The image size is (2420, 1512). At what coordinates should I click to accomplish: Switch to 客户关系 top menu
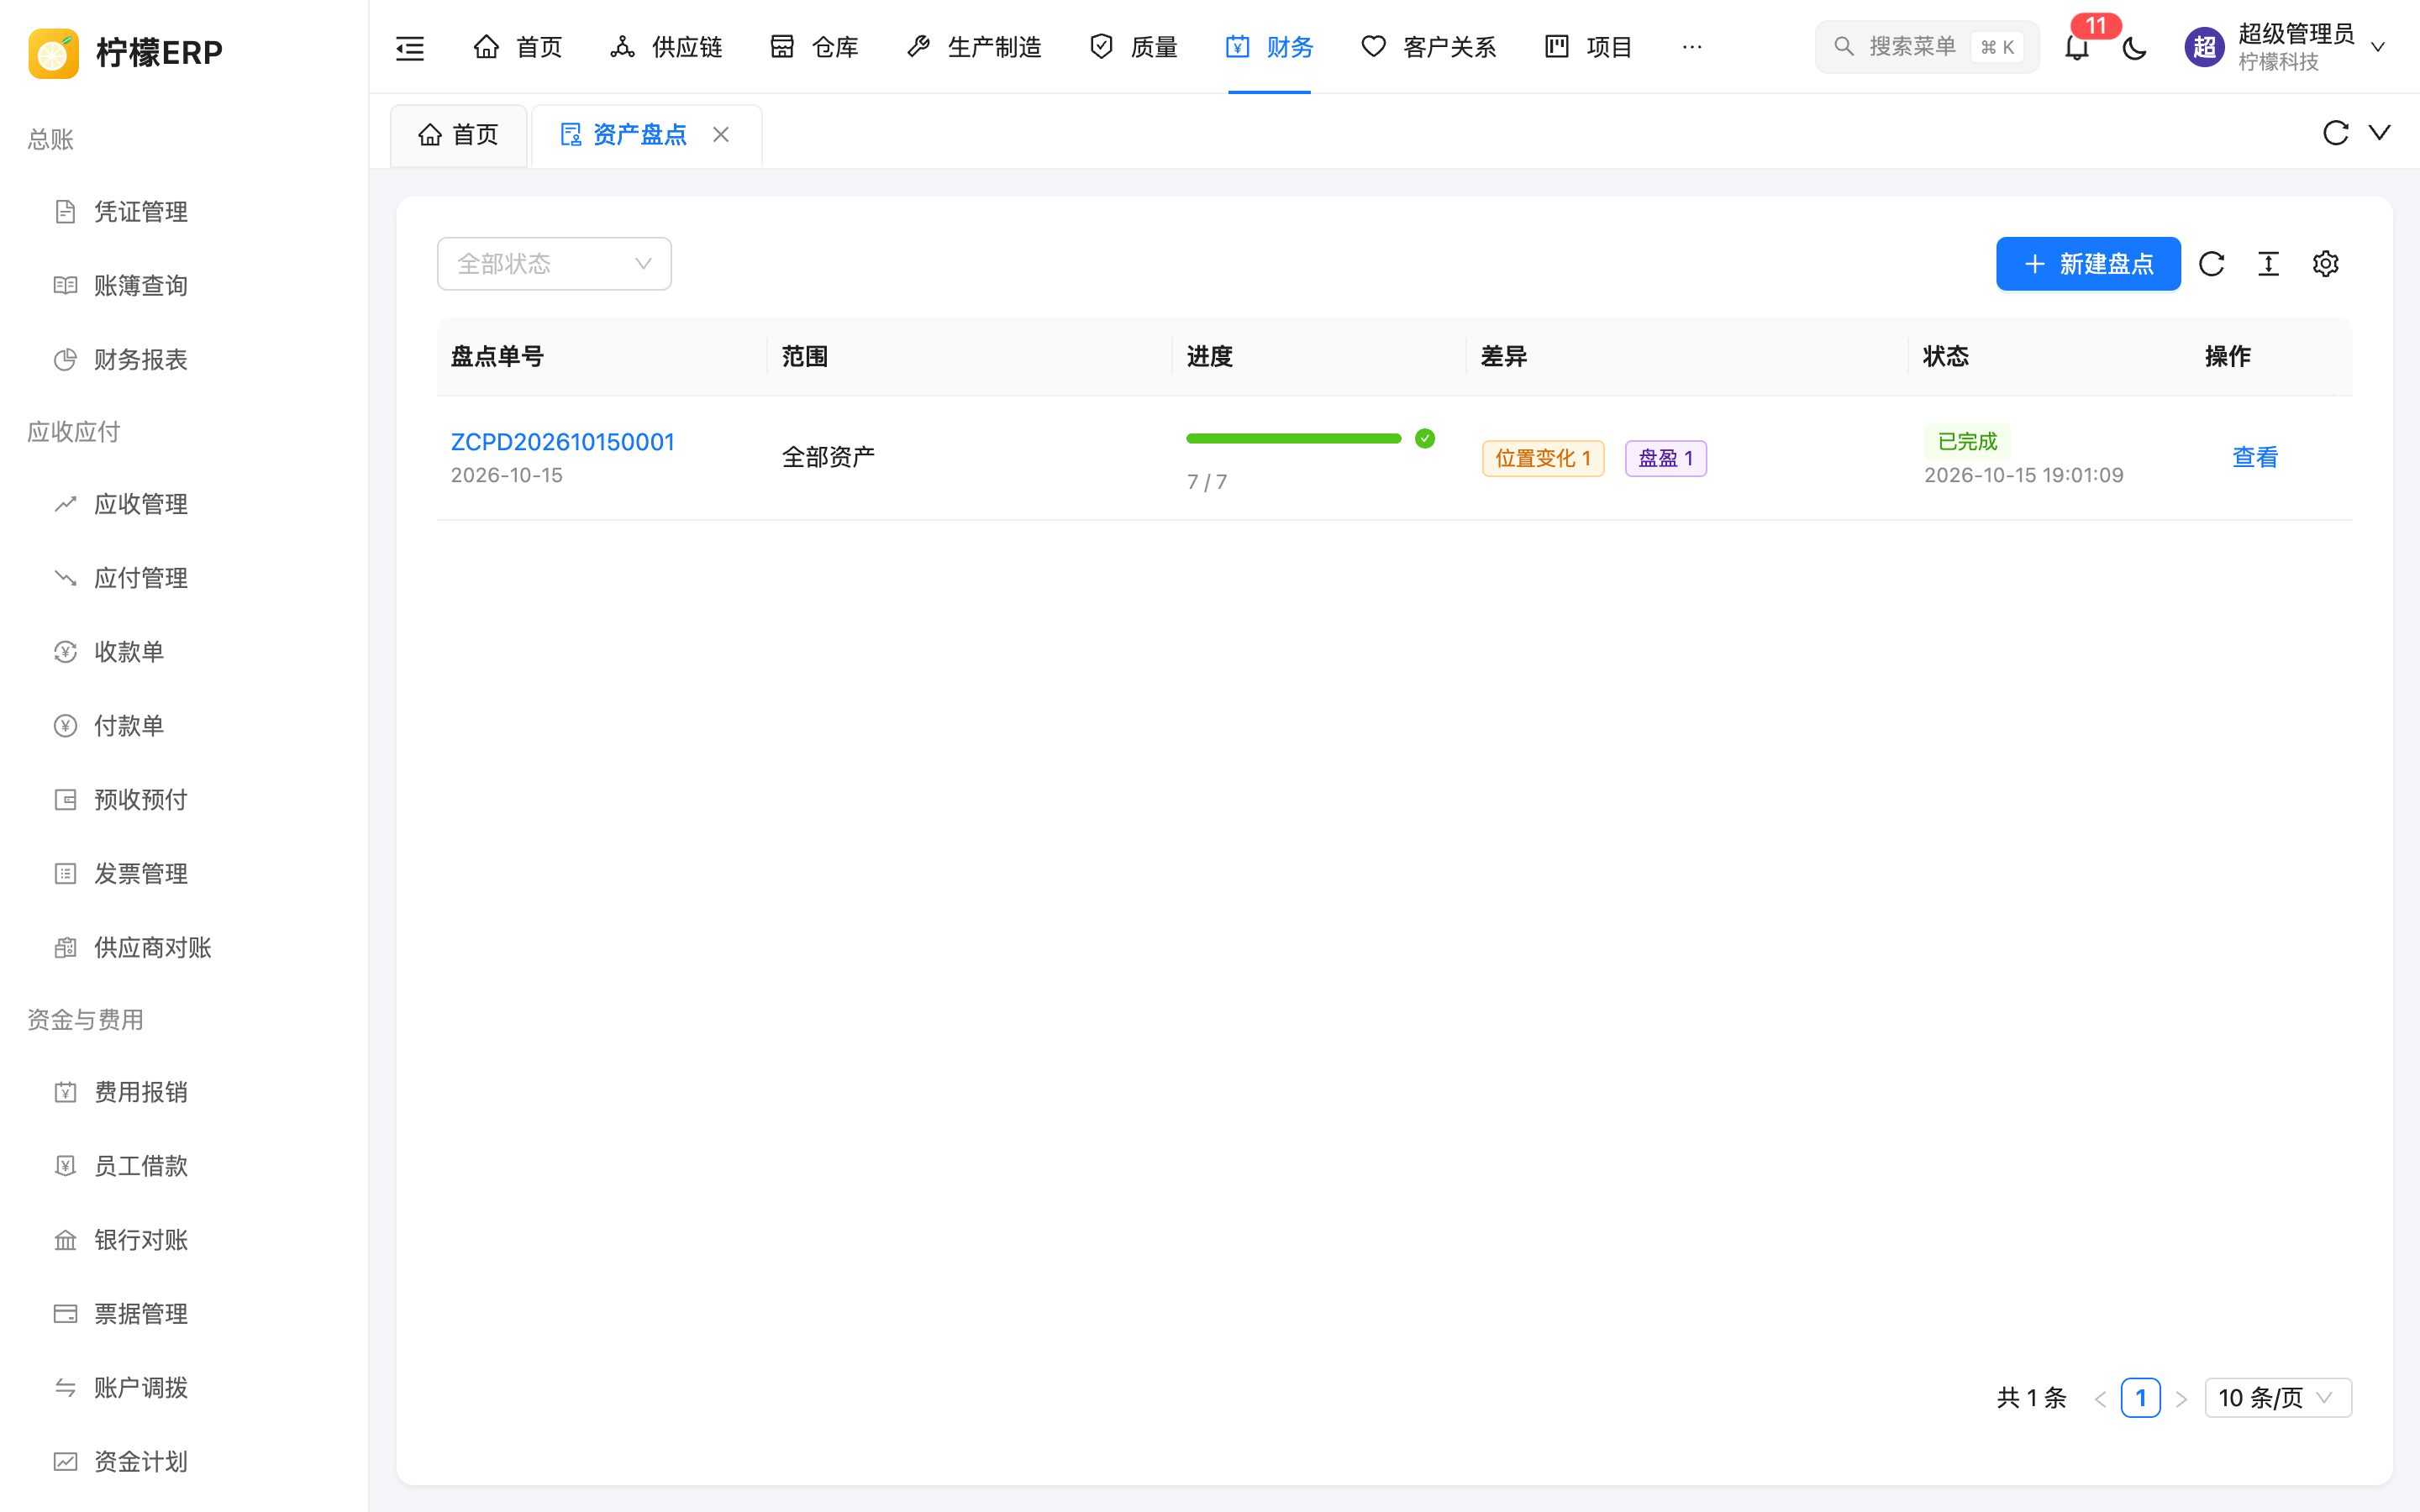tap(1429, 47)
